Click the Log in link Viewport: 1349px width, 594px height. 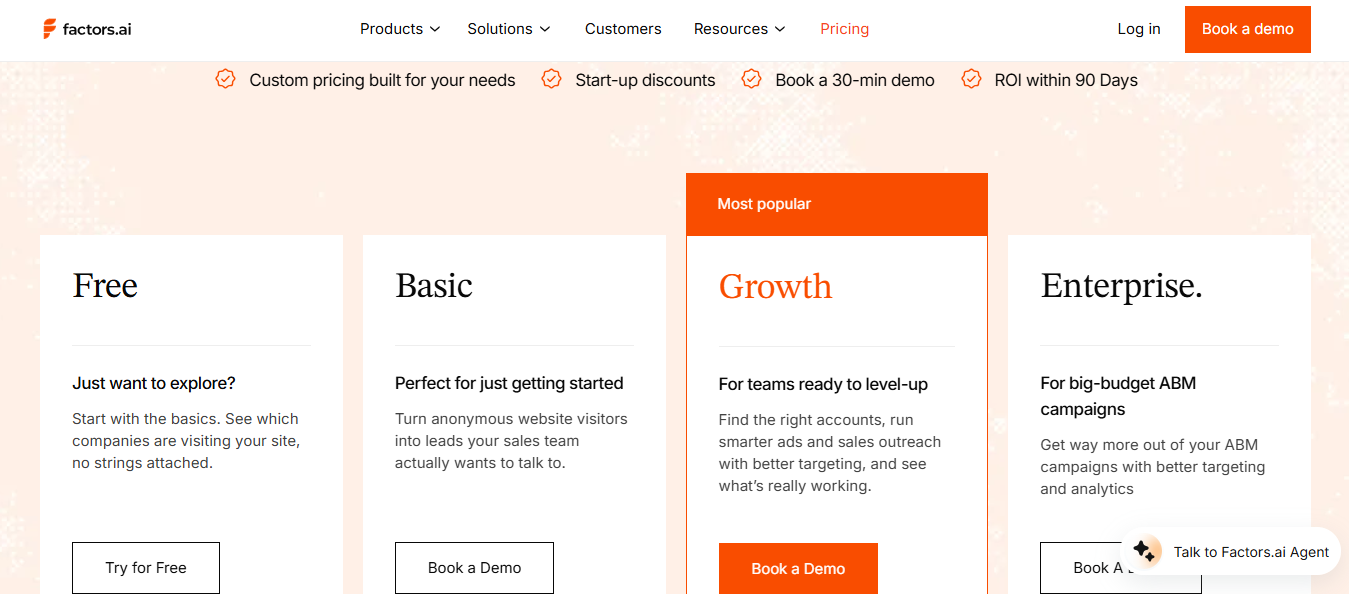pos(1138,29)
